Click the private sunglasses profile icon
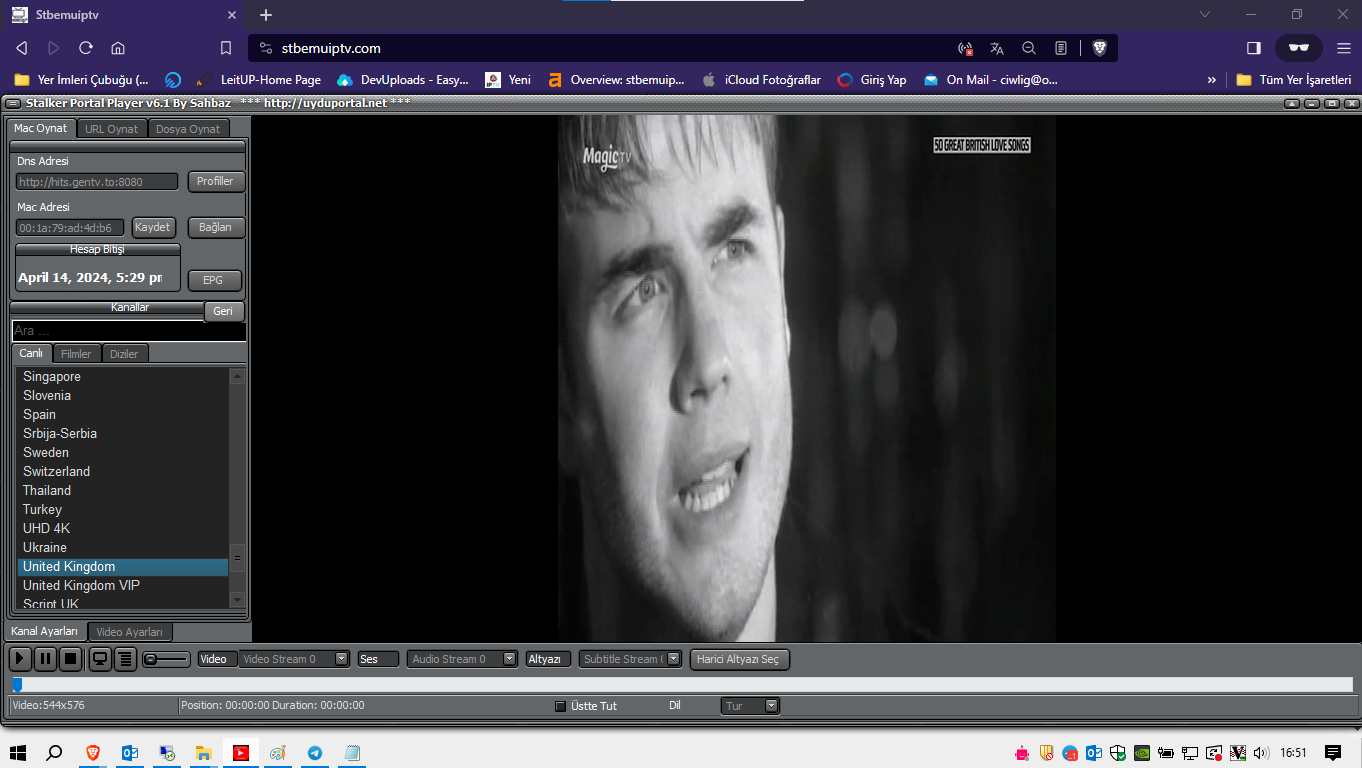Screen dimensions: 1362x768 coord(1299,48)
